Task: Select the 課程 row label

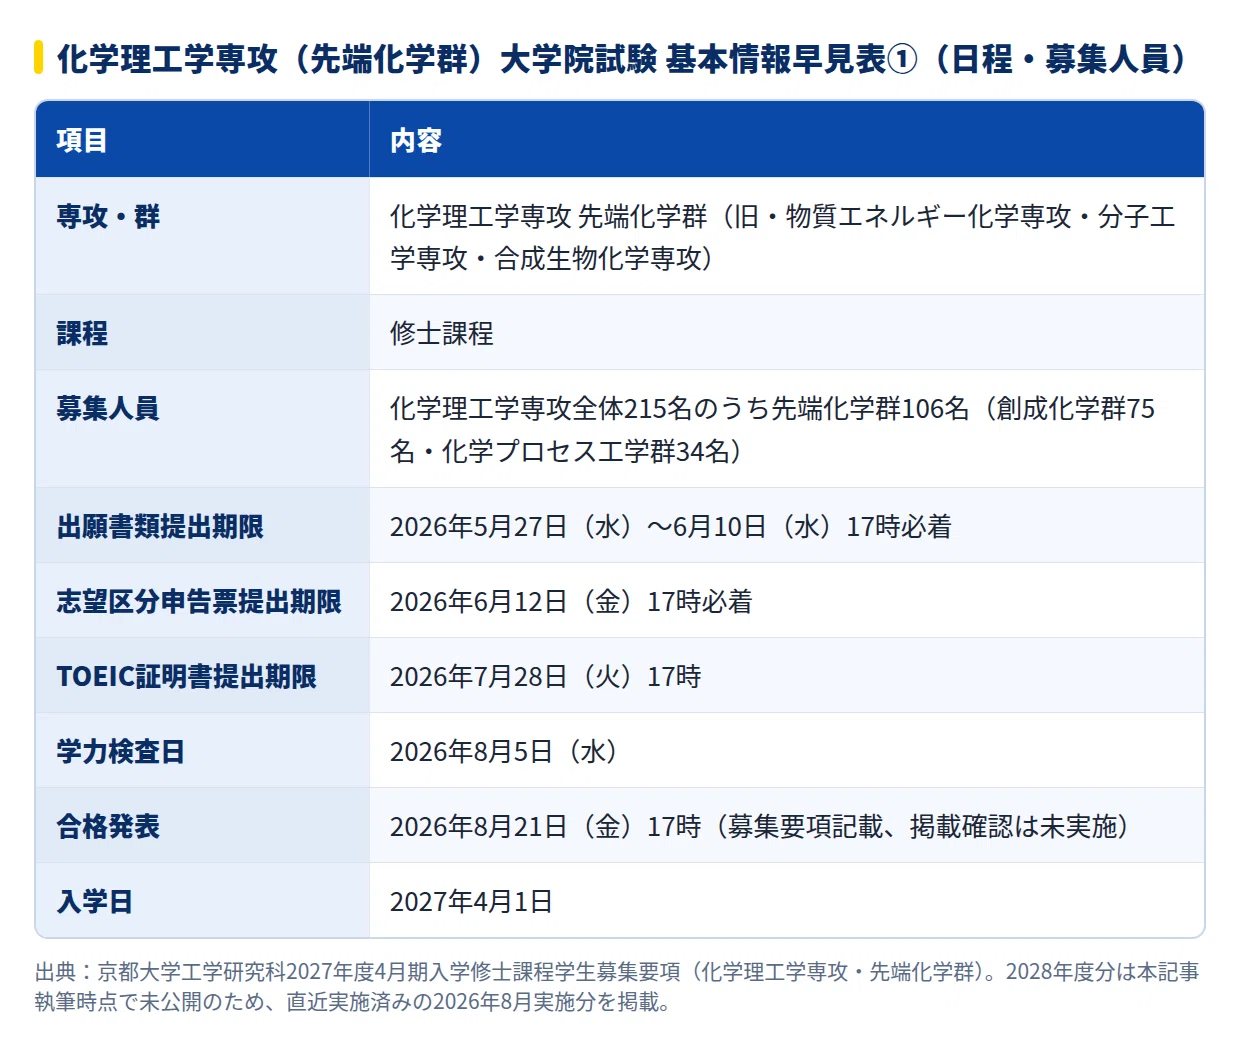Action: [x=202, y=332]
